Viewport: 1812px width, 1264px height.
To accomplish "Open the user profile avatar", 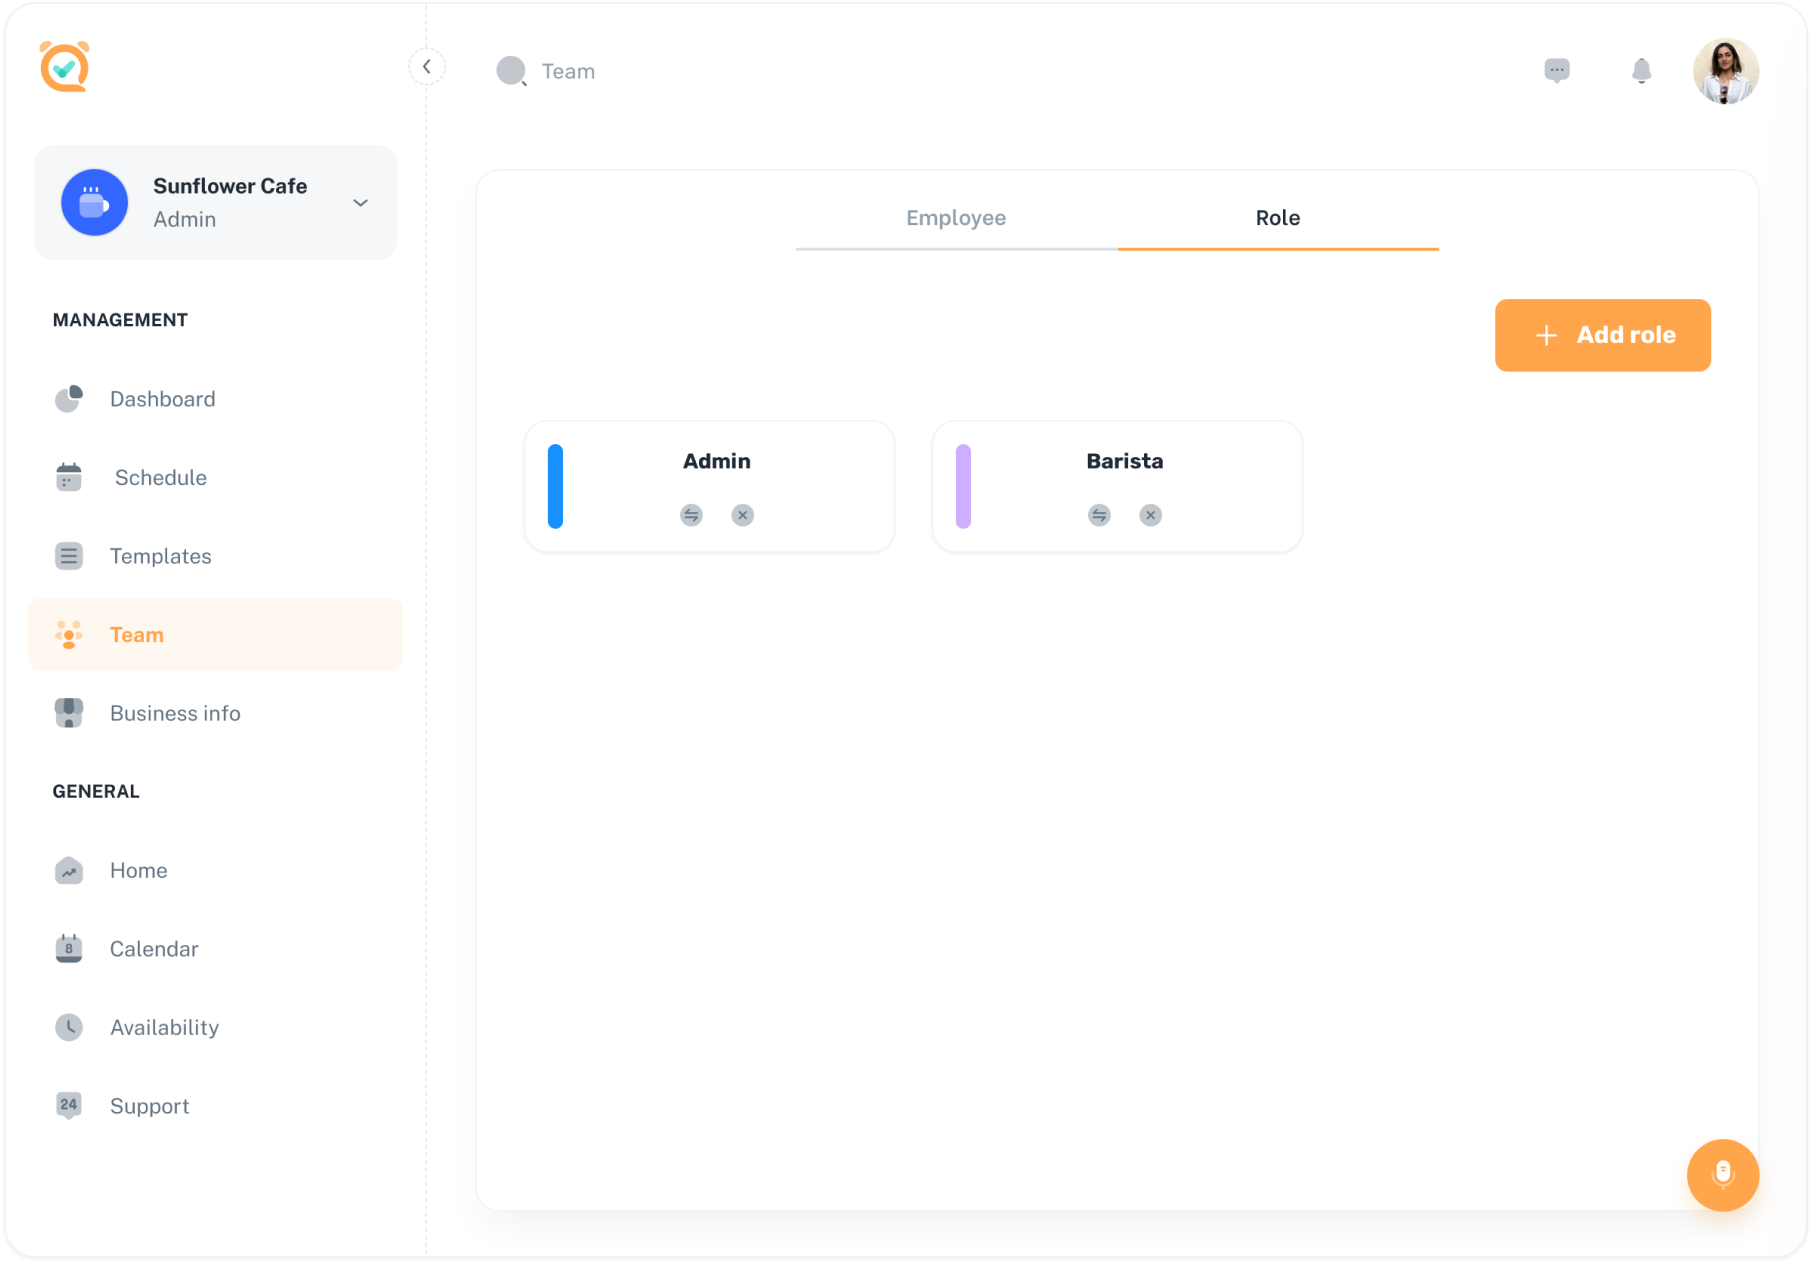I will tap(1725, 71).
